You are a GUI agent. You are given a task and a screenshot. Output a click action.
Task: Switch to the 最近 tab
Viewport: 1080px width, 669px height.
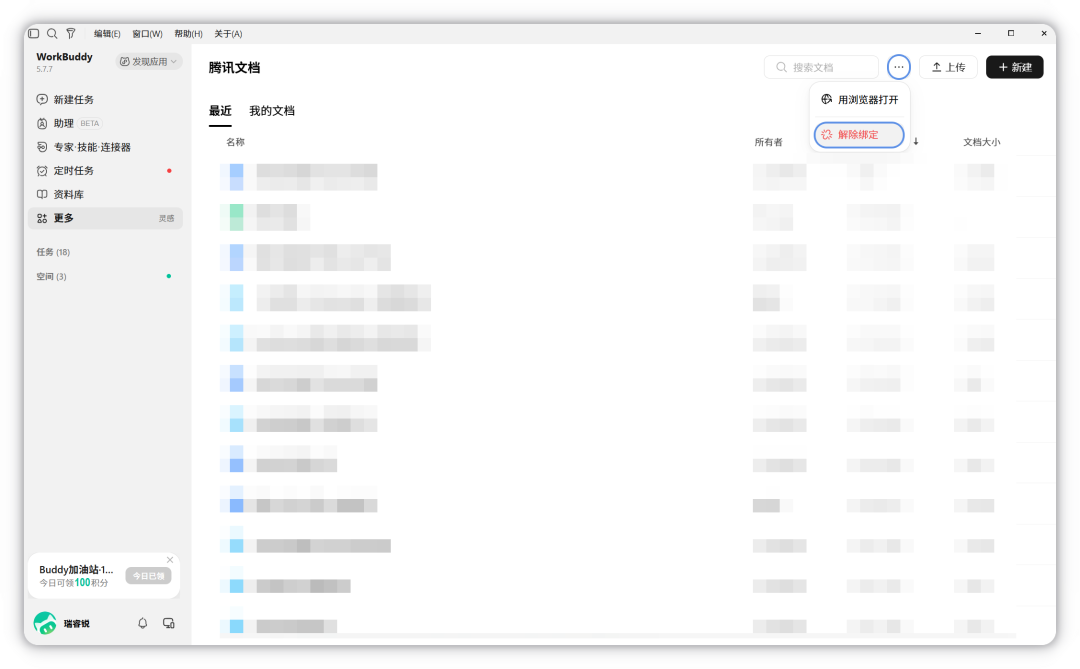220,111
